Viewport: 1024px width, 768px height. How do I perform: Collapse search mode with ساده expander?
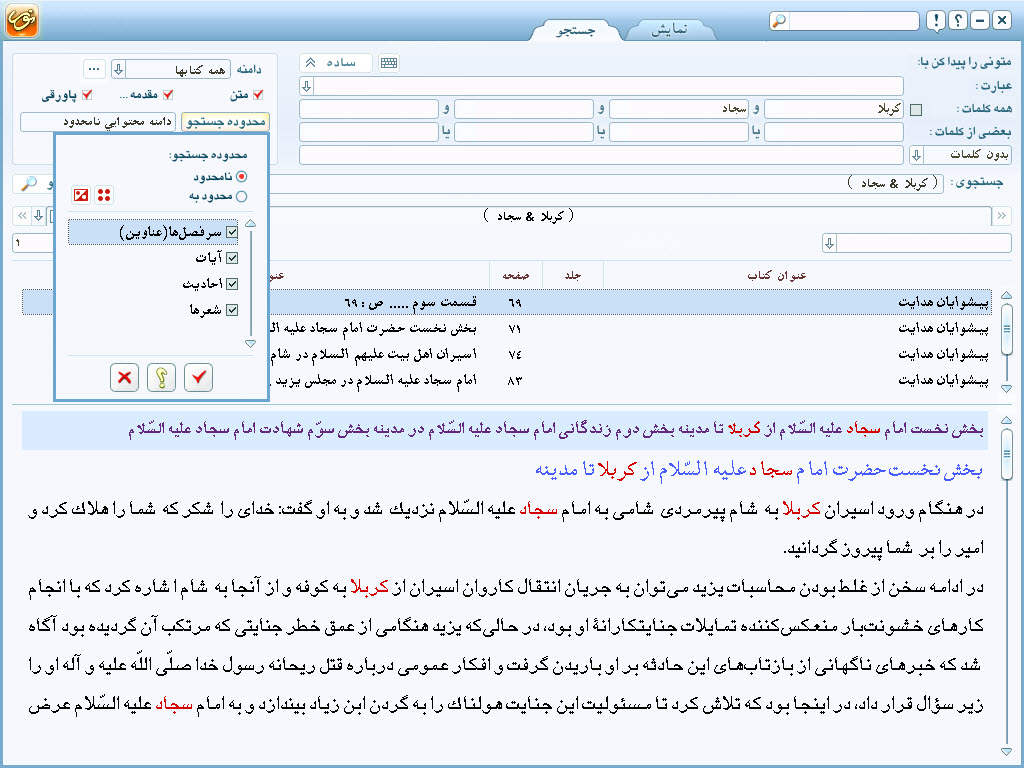pos(310,63)
